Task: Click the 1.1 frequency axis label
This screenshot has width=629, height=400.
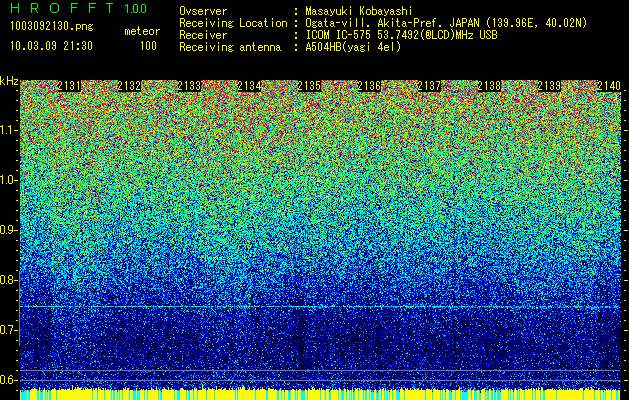Action: (8, 130)
